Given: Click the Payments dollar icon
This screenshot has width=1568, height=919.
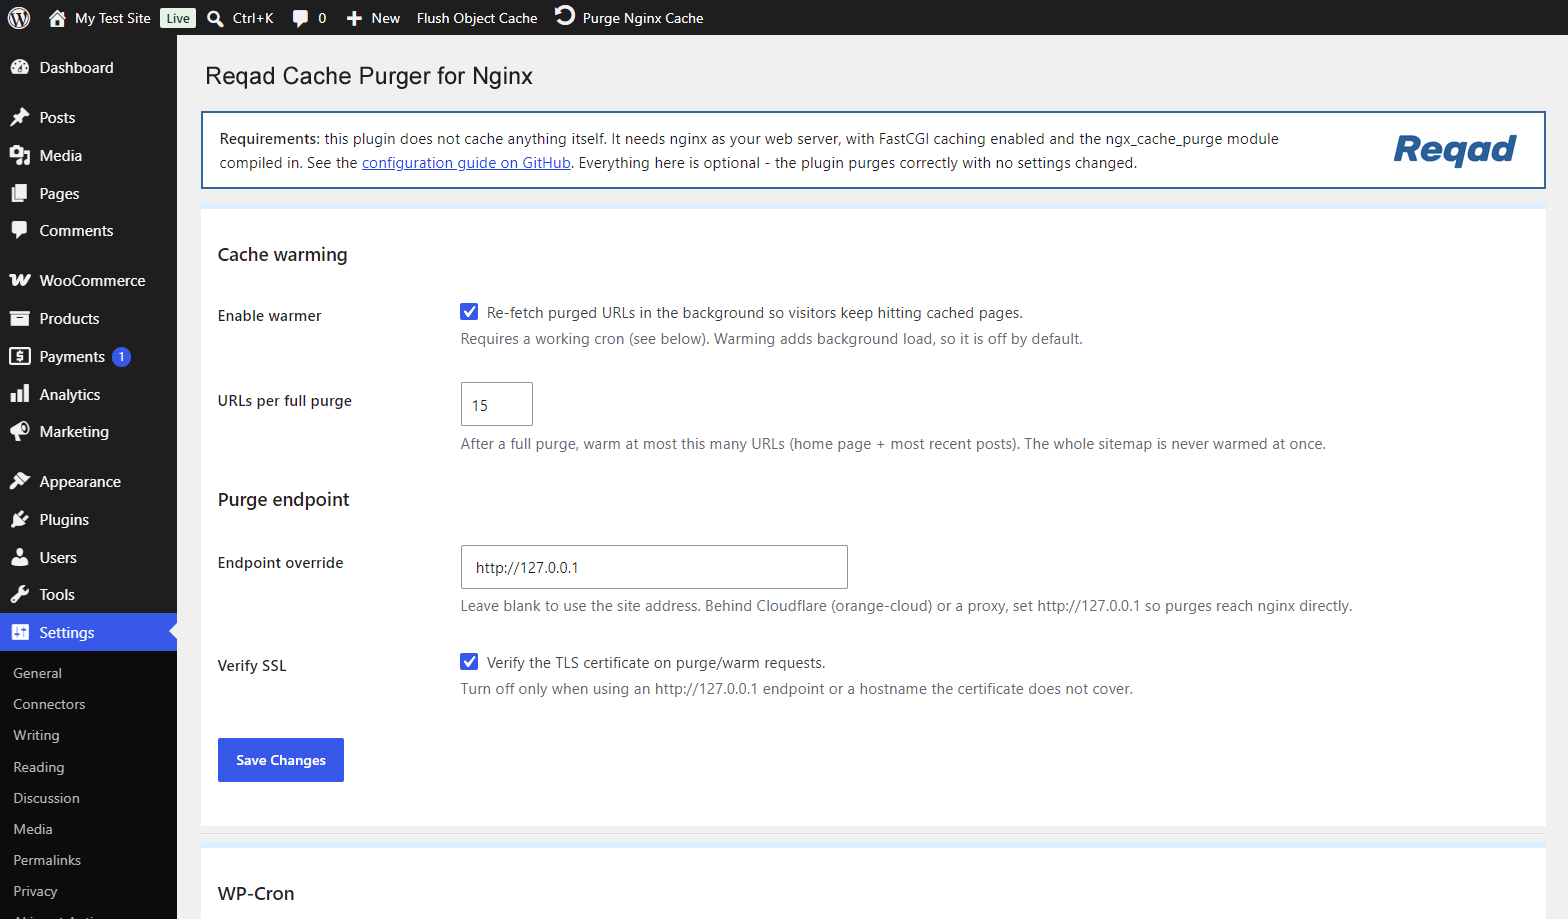Looking at the screenshot, I should (20, 356).
